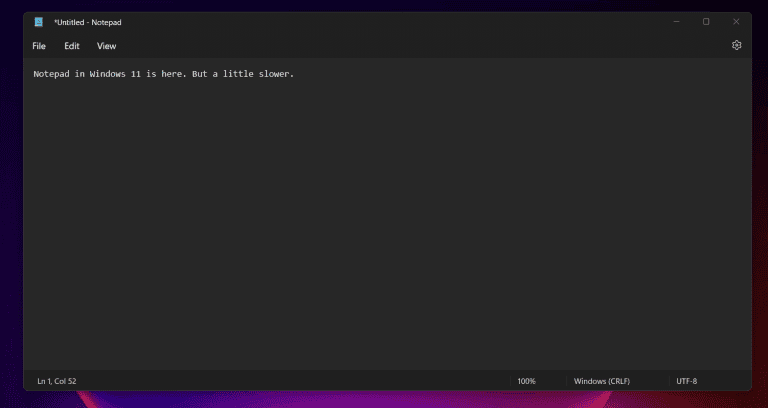Maximize the Notepad window
This screenshot has height=408, width=768.
(x=706, y=22)
